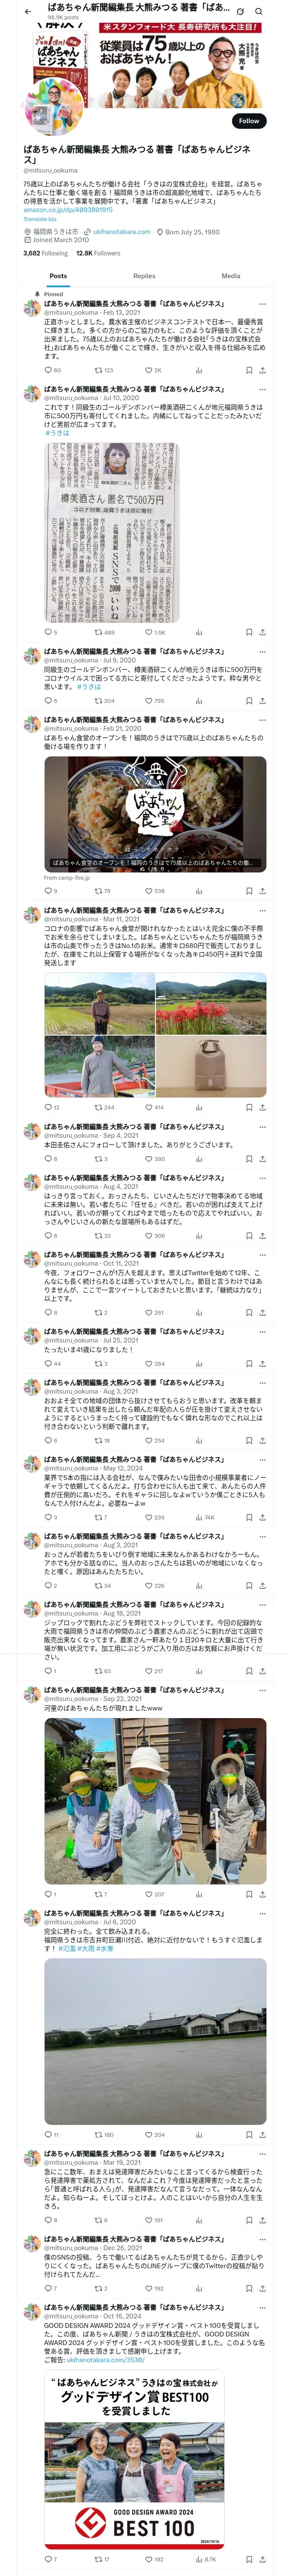Click Translate bio under the profile description
Image resolution: width=290 pixels, height=2576 pixels.
tap(40, 219)
